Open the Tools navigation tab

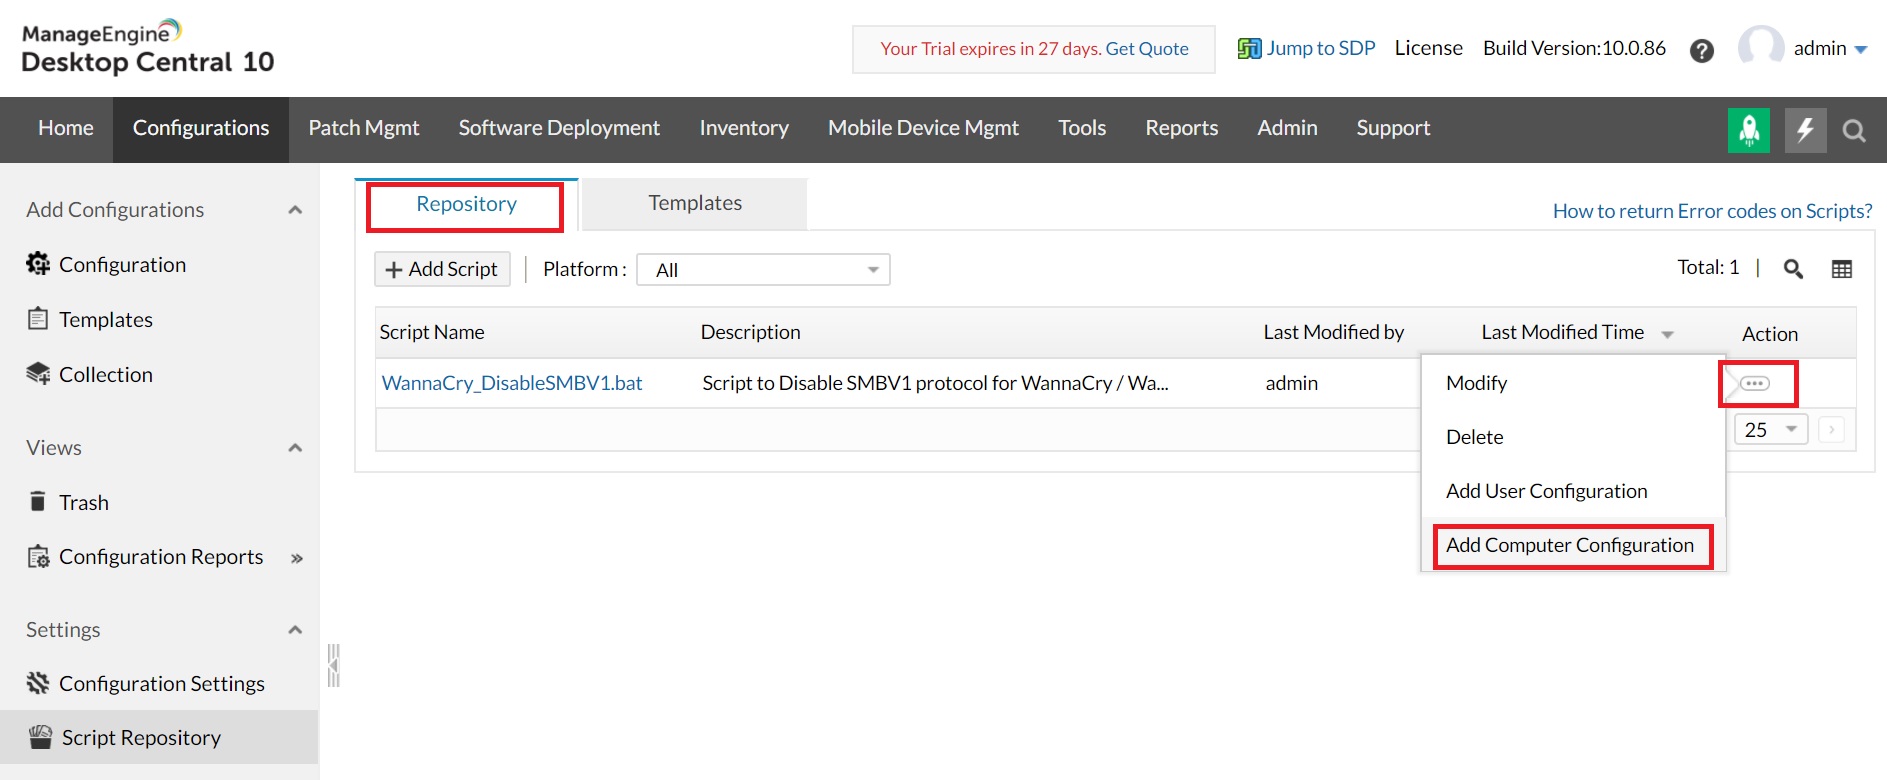tap(1082, 128)
